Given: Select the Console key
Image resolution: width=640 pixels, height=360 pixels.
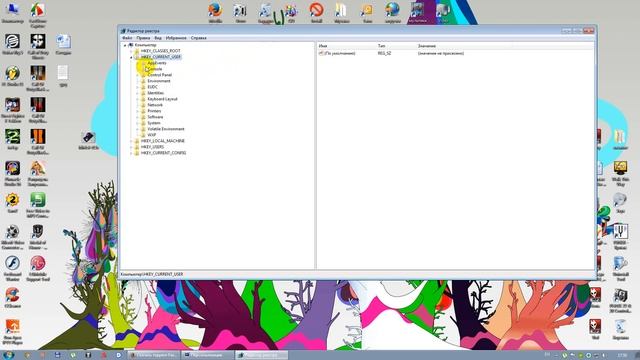Looking at the screenshot, I should click(x=155, y=69).
